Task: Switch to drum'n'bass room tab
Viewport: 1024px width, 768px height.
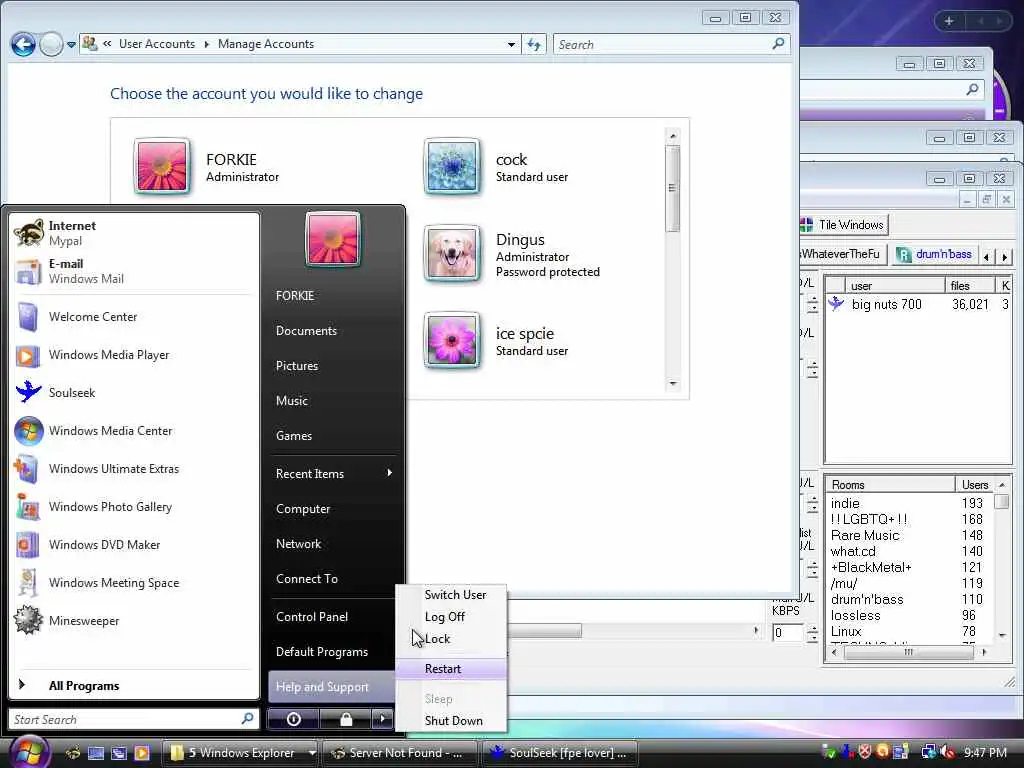Action: point(935,254)
